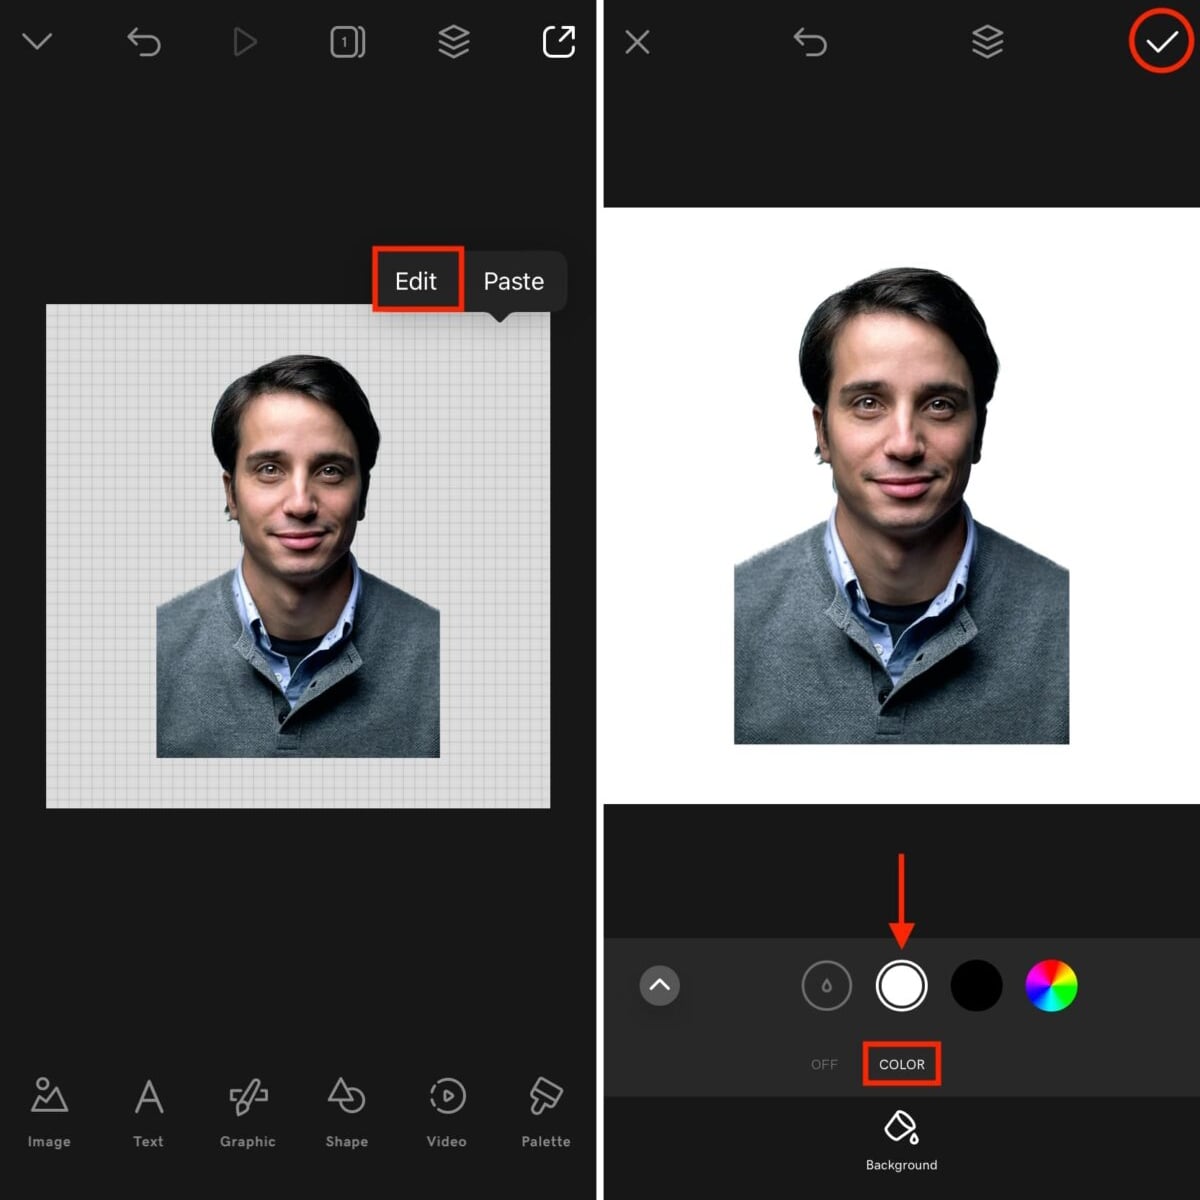Confirm changes with the checkmark
1200x1200 pixels.
tap(1161, 42)
